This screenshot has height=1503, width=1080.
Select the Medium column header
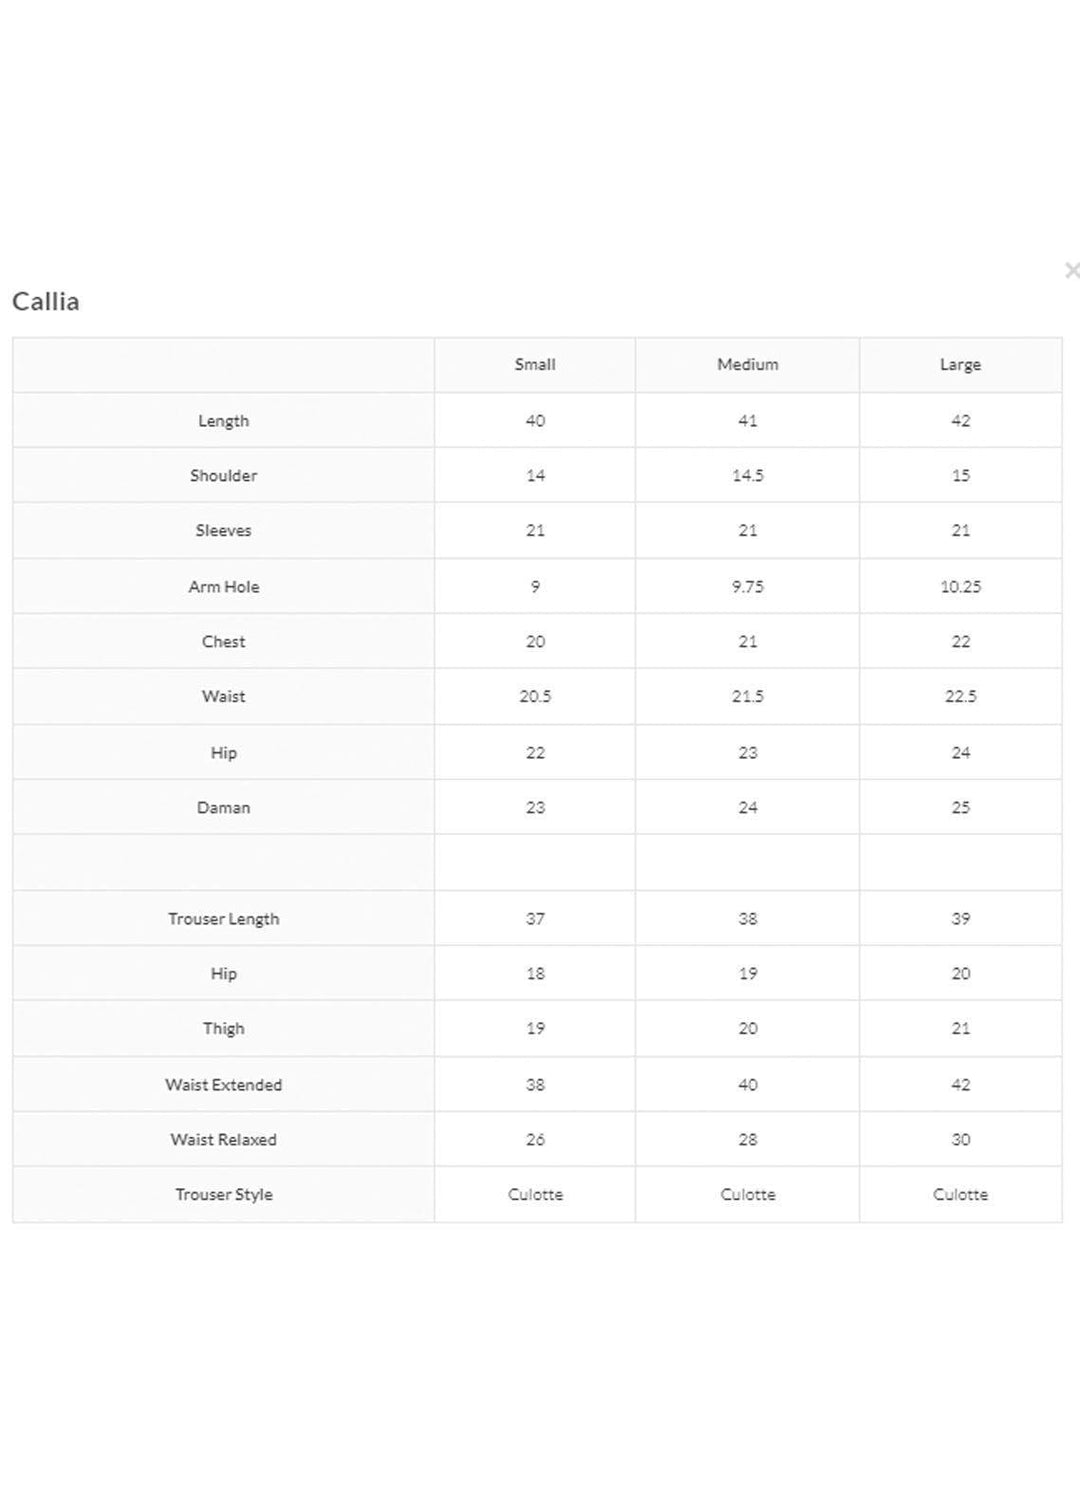tap(747, 365)
